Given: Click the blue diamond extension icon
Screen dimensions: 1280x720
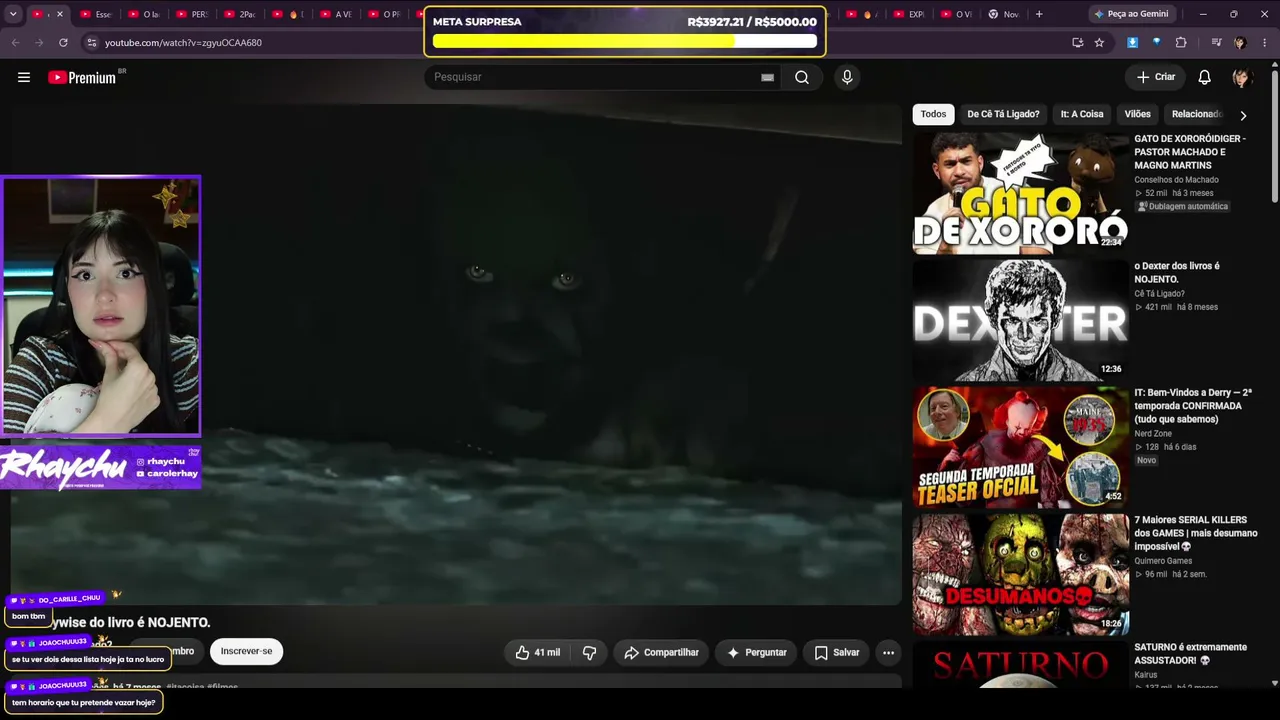Looking at the screenshot, I should [x=1157, y=43].
